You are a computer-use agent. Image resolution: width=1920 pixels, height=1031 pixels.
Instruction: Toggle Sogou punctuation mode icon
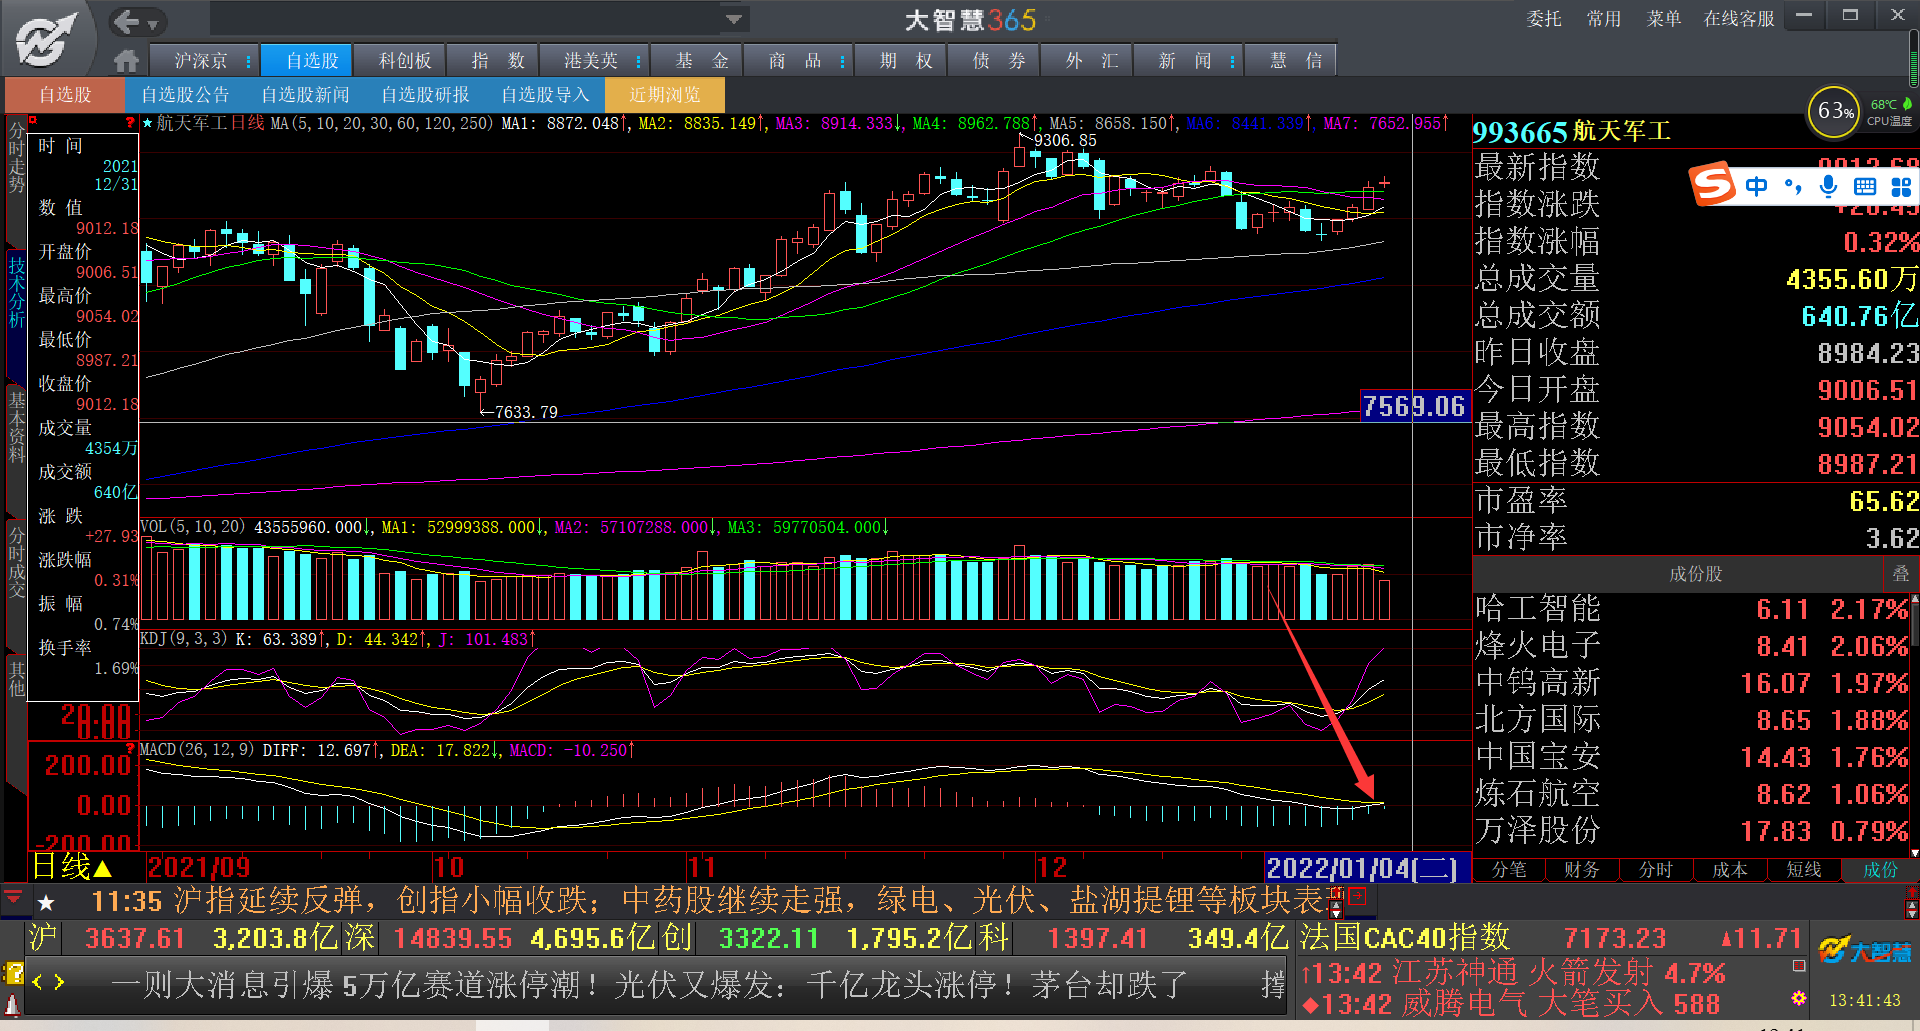(x=1793, y=186)
